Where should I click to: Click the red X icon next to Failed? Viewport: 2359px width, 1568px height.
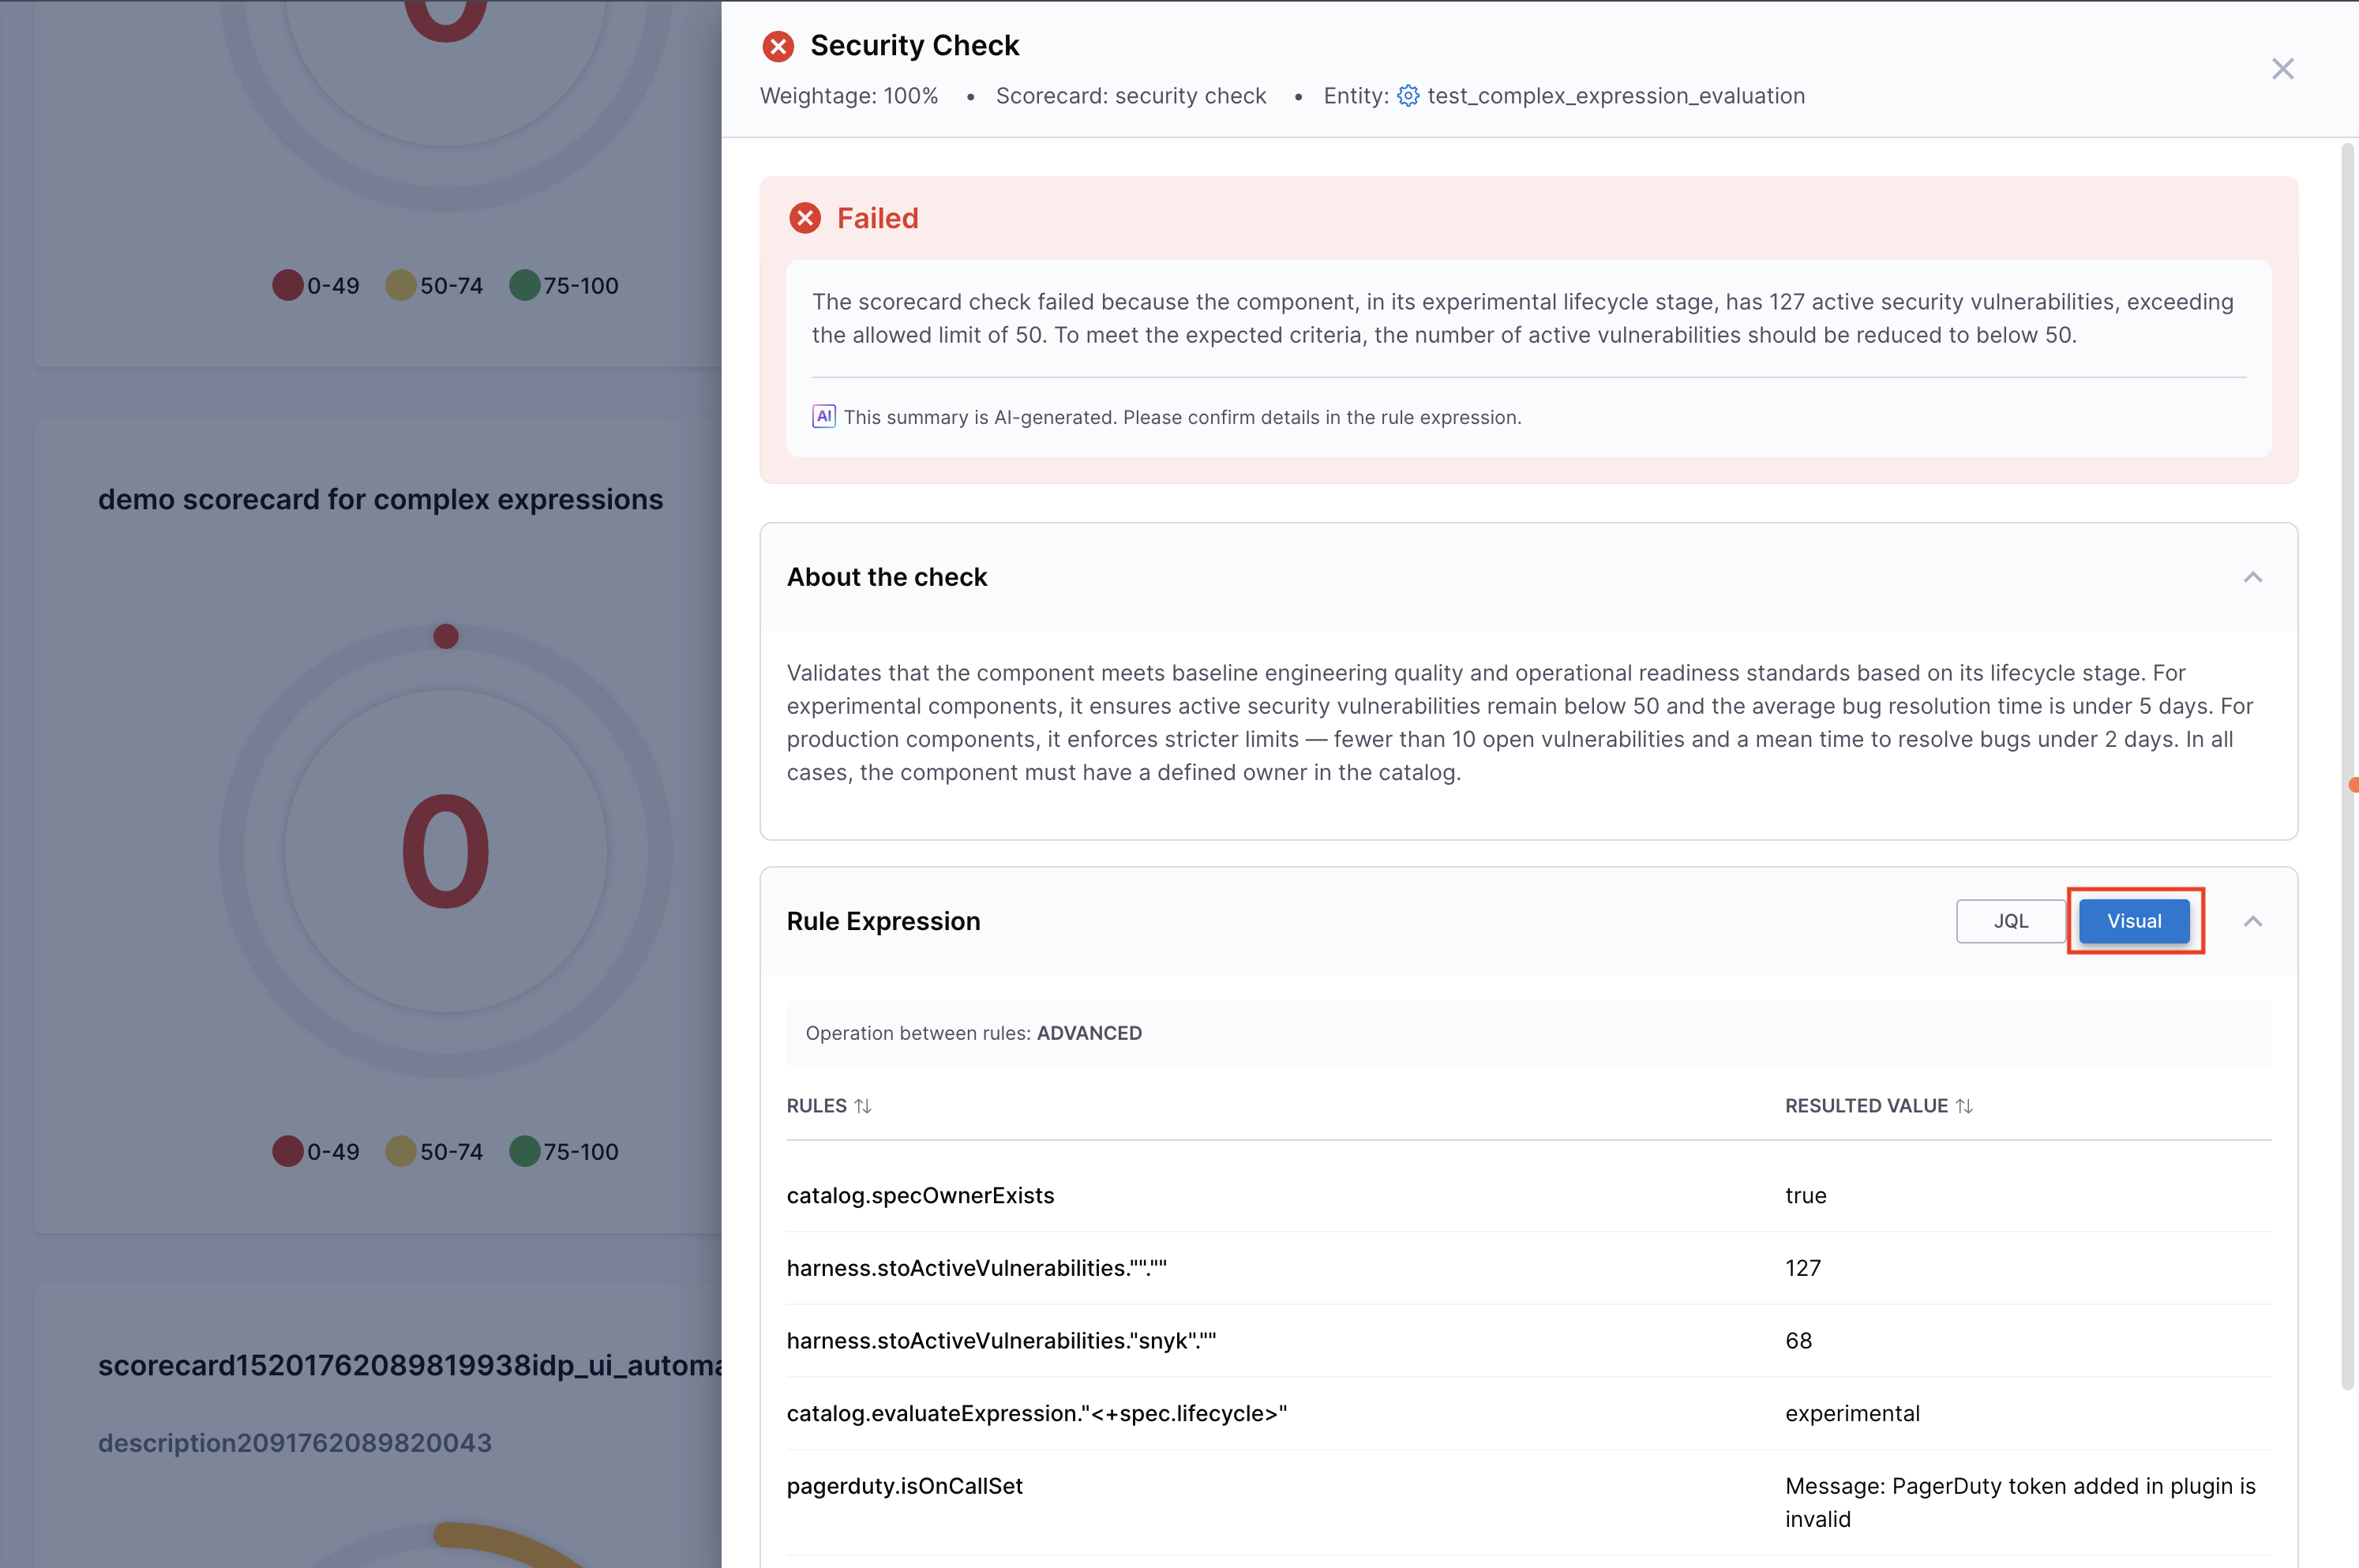pos(805,218)
